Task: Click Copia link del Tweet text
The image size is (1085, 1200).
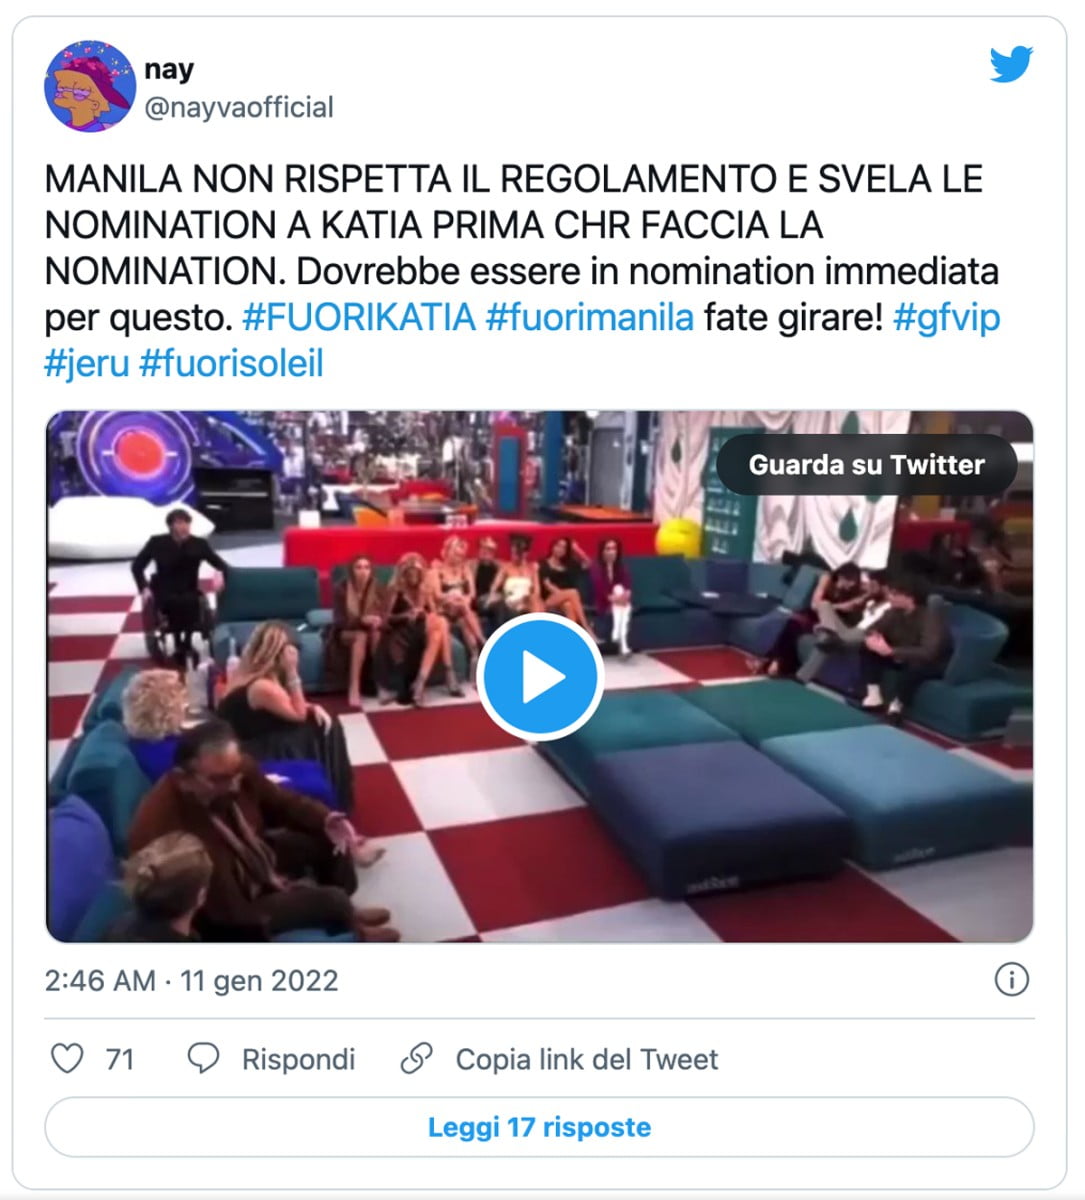Action: pyautogui.click(x=586, y=1058)
